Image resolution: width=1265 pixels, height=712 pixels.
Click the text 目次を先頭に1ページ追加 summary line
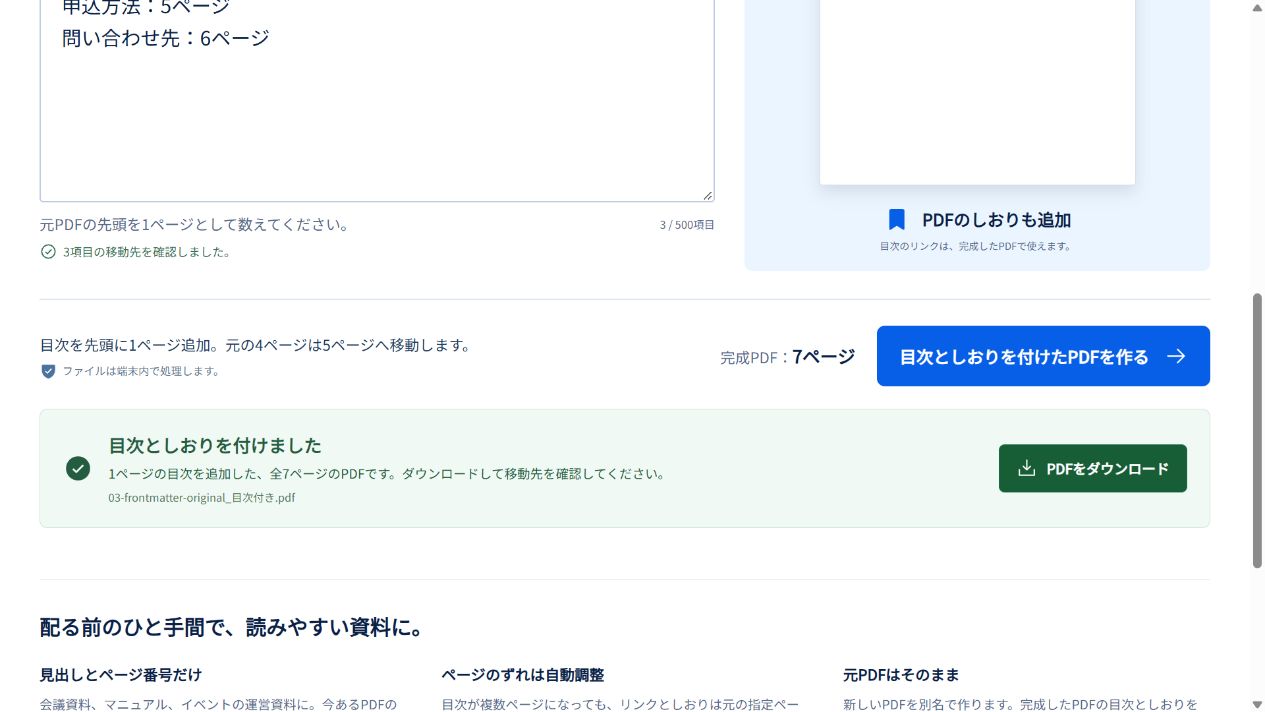coord(256,345)
